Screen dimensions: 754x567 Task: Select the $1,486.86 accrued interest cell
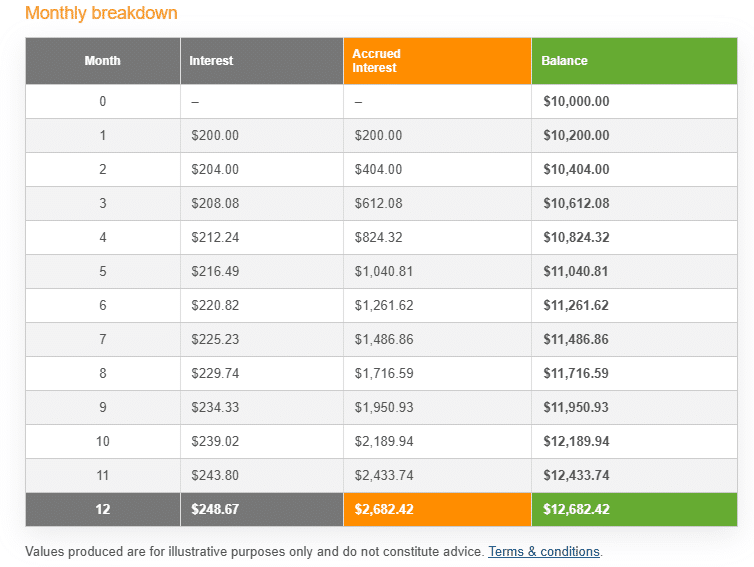pyautogui.click(x=384, y=340)
